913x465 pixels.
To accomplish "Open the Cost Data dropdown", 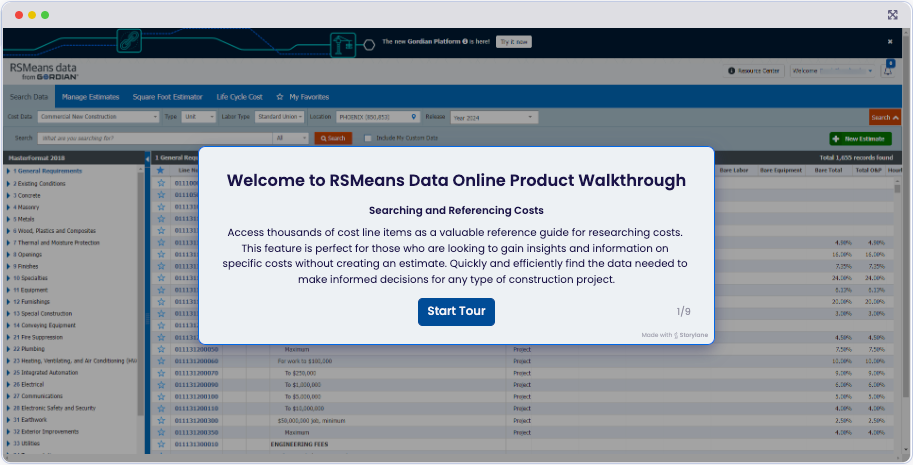I will point(98,117).
